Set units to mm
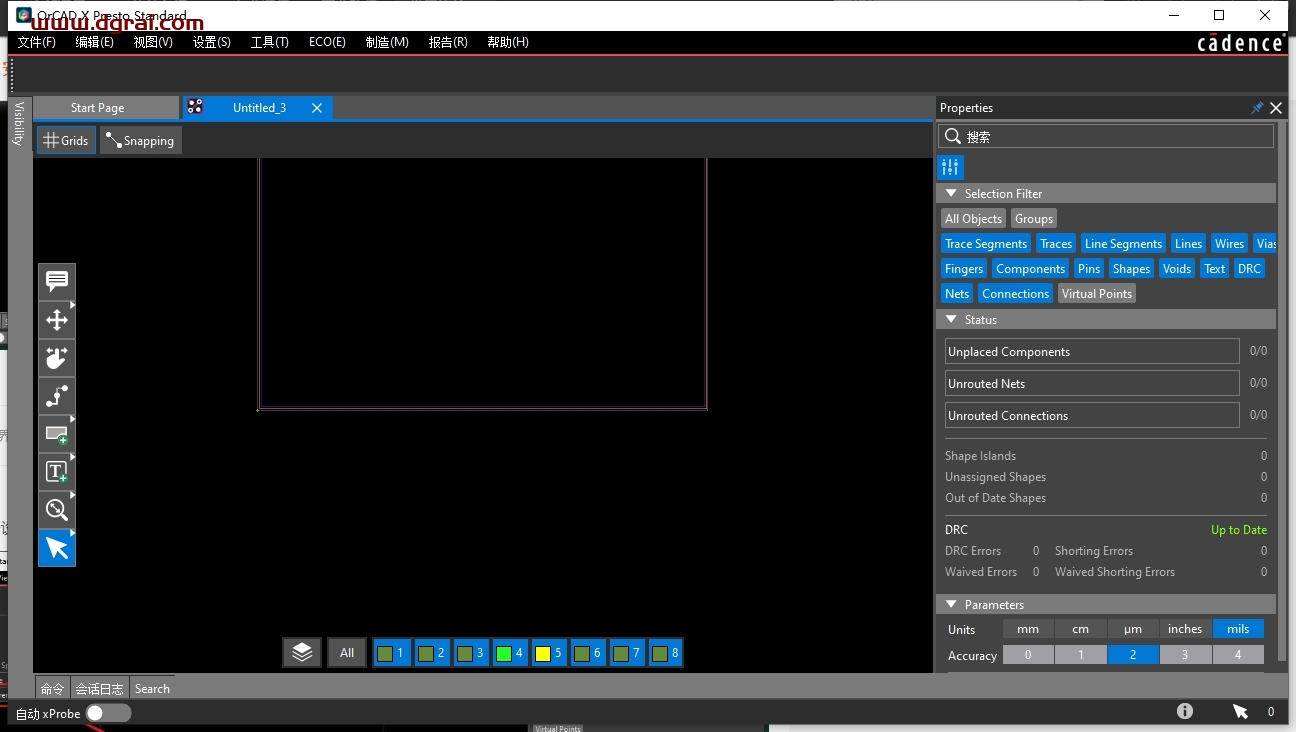 1028,629
